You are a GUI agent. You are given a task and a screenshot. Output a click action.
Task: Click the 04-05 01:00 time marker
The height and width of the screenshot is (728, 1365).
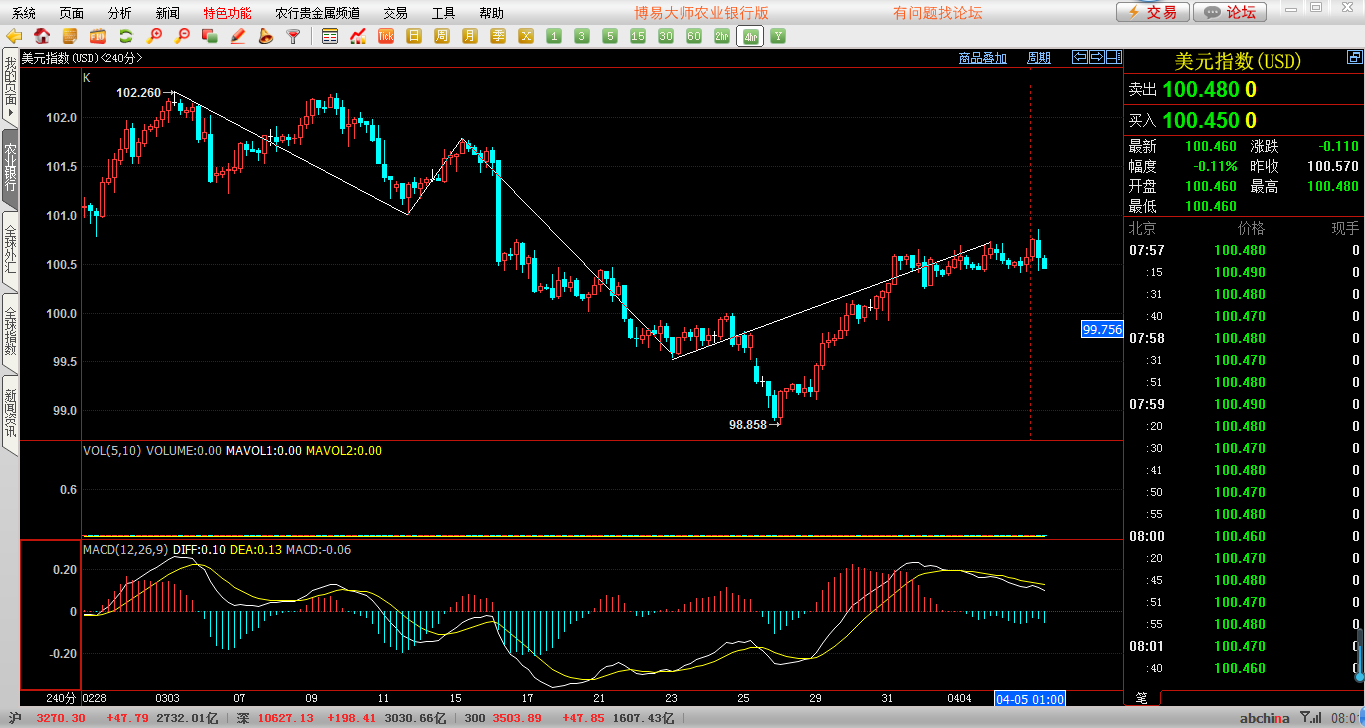click(x=1029, y=698)
